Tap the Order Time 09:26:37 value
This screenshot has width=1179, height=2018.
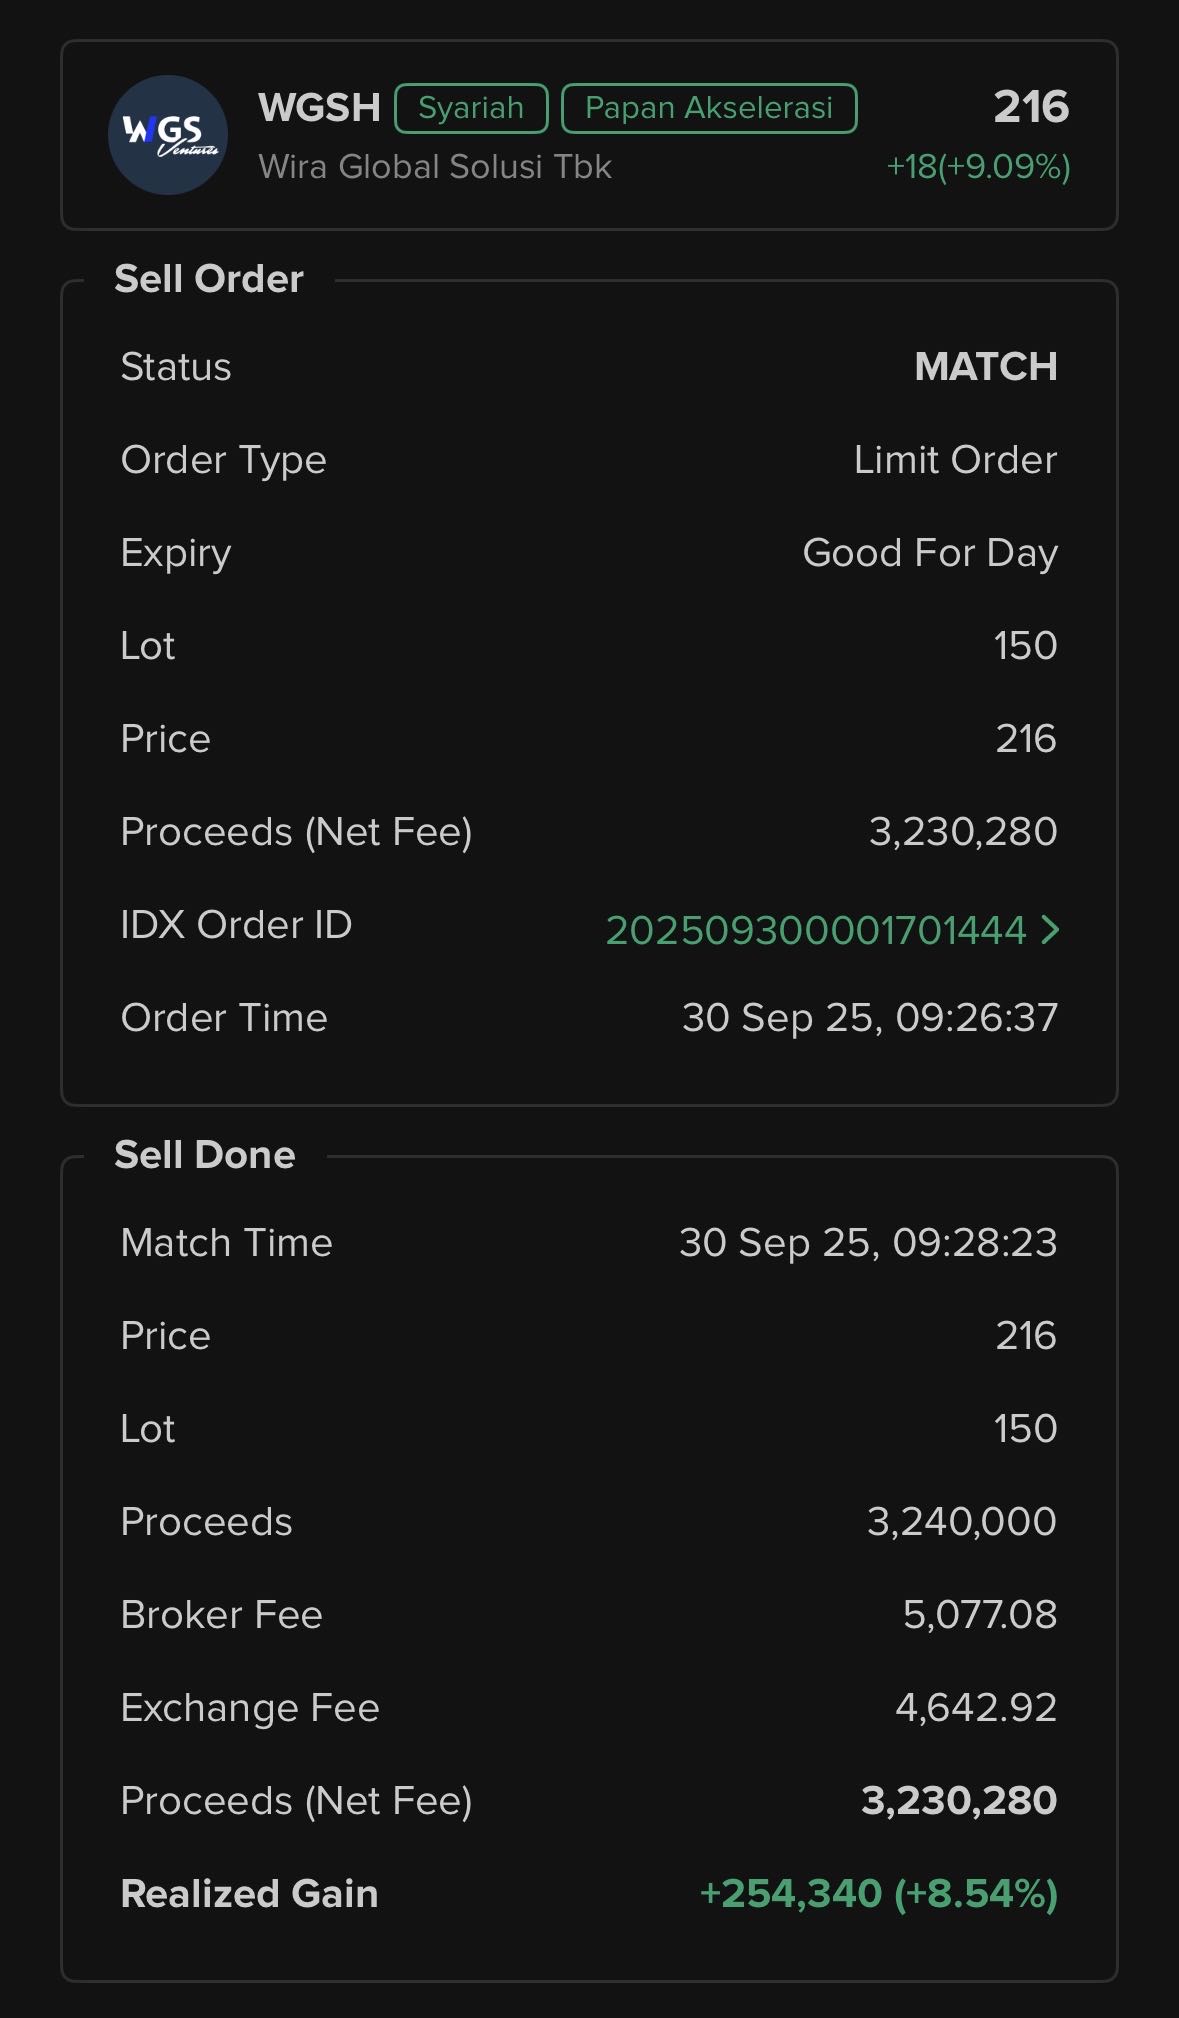pos(869,1018)
